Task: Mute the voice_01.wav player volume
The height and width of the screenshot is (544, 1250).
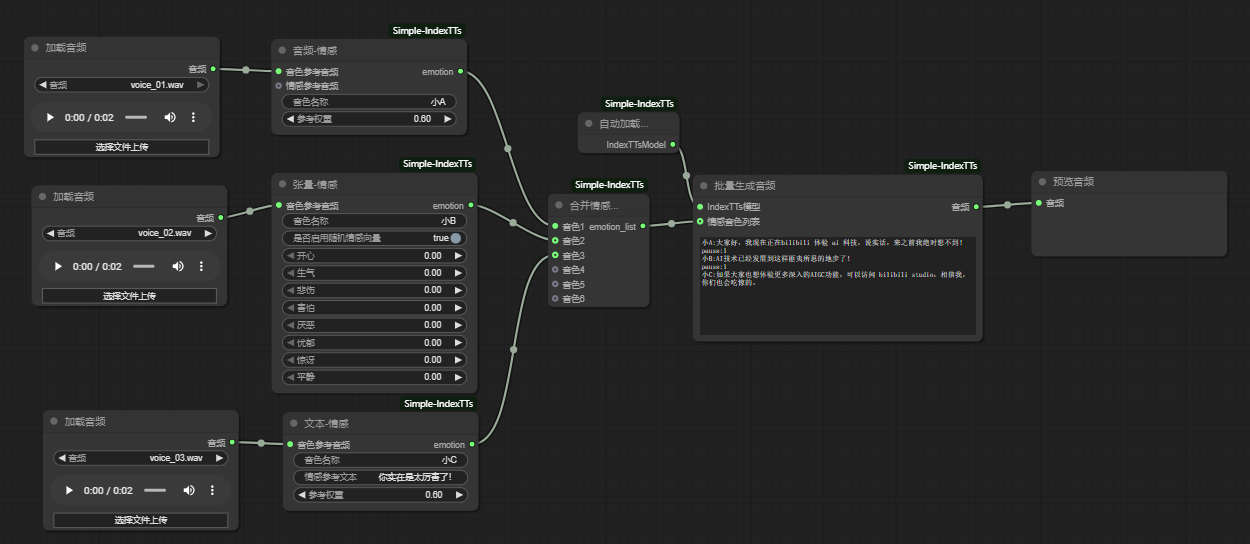Action: [x=170, y=118]
